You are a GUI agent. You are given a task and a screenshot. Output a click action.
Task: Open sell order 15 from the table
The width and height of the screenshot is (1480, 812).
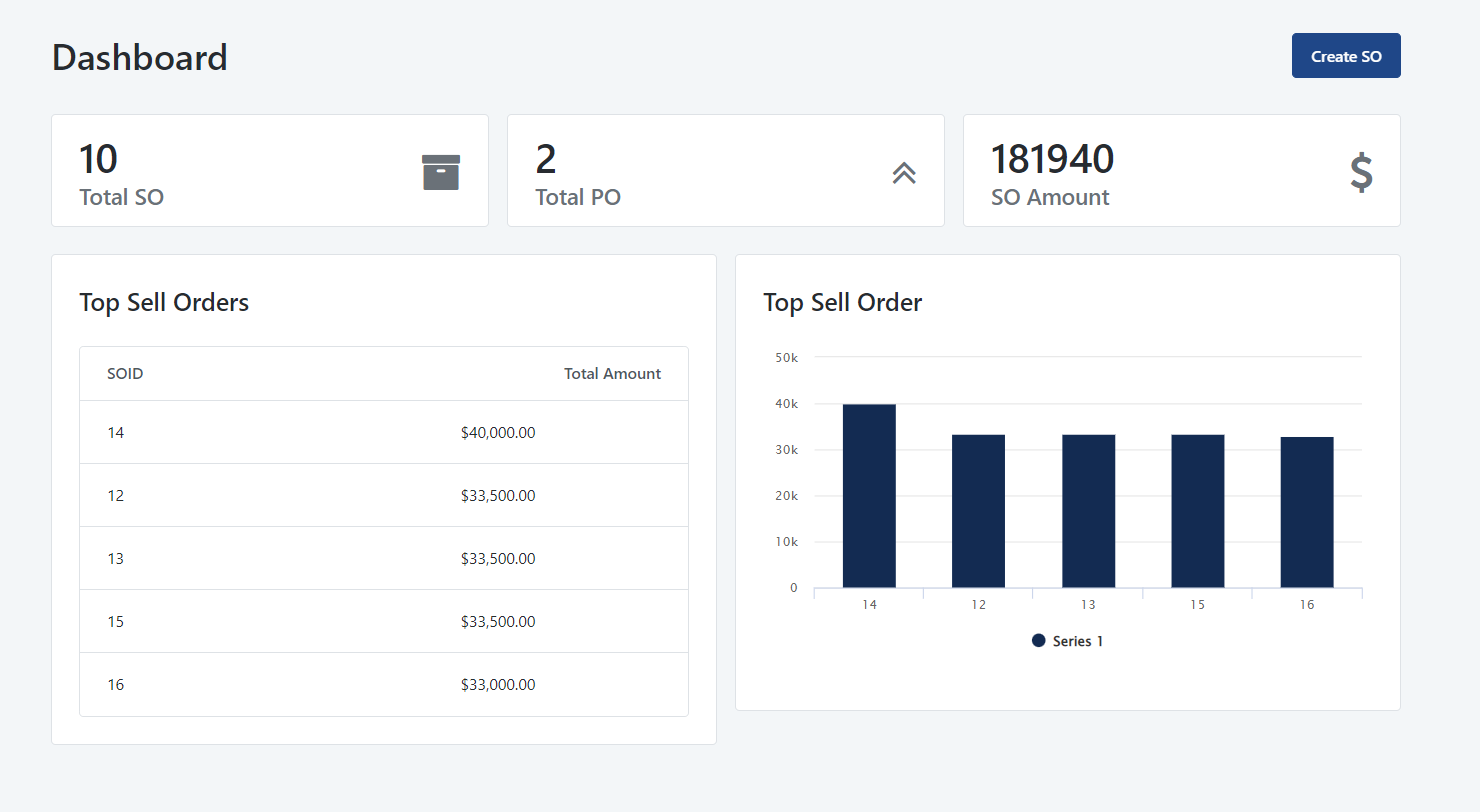coord(115,621)
